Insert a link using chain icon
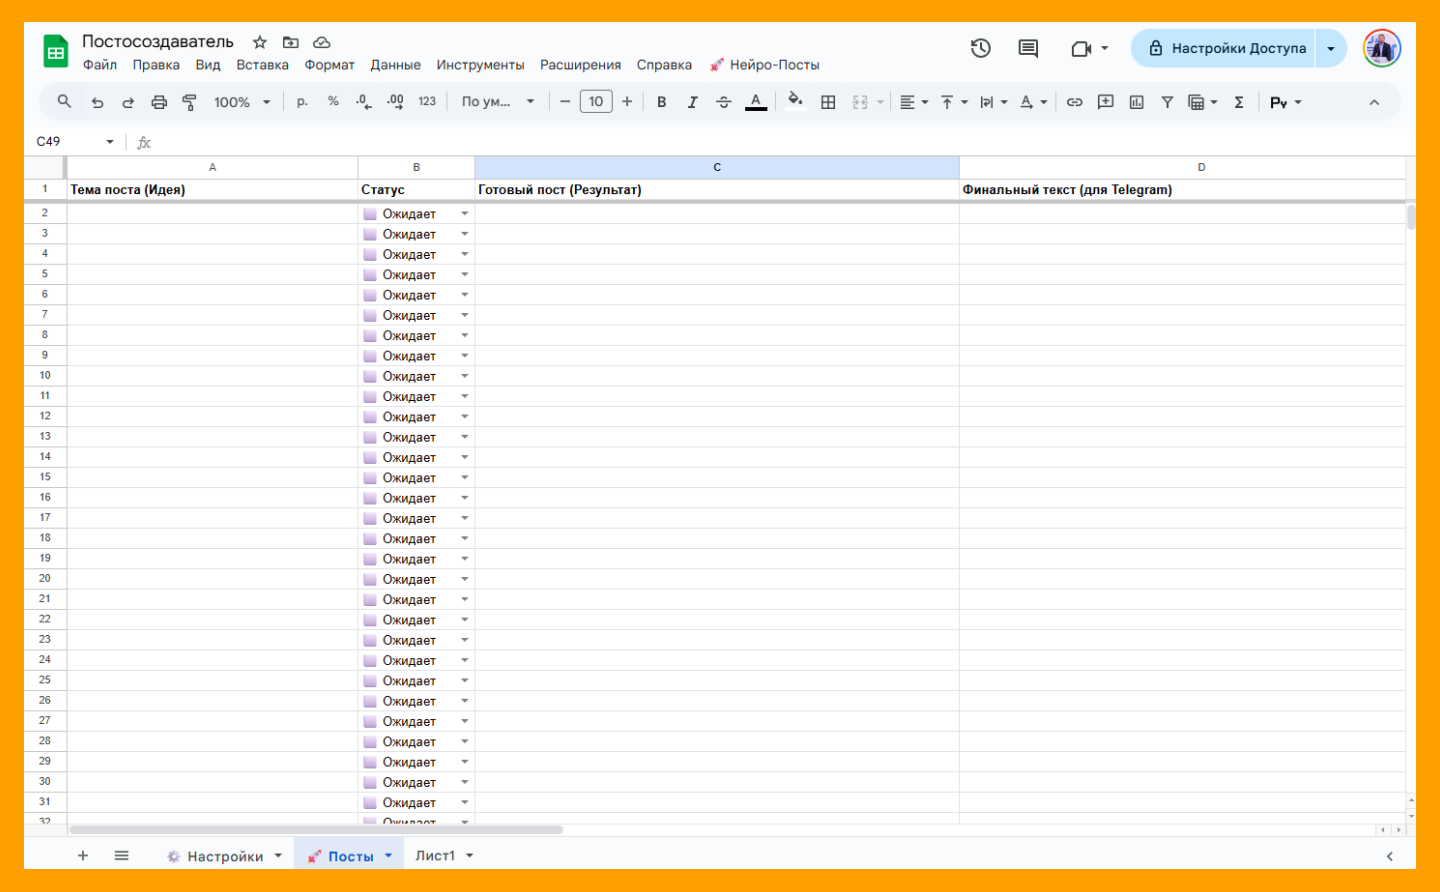The width and height of the screenshot is (1440, 892). tap(1074, 102)
